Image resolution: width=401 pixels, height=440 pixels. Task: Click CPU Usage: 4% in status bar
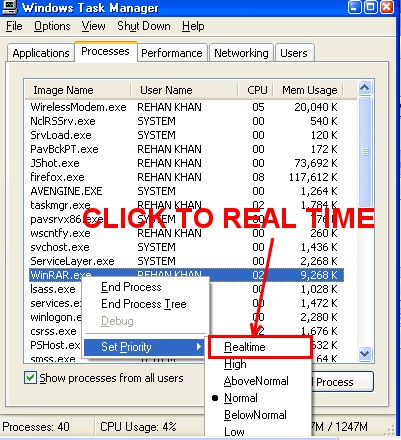[x=138, y=427]
